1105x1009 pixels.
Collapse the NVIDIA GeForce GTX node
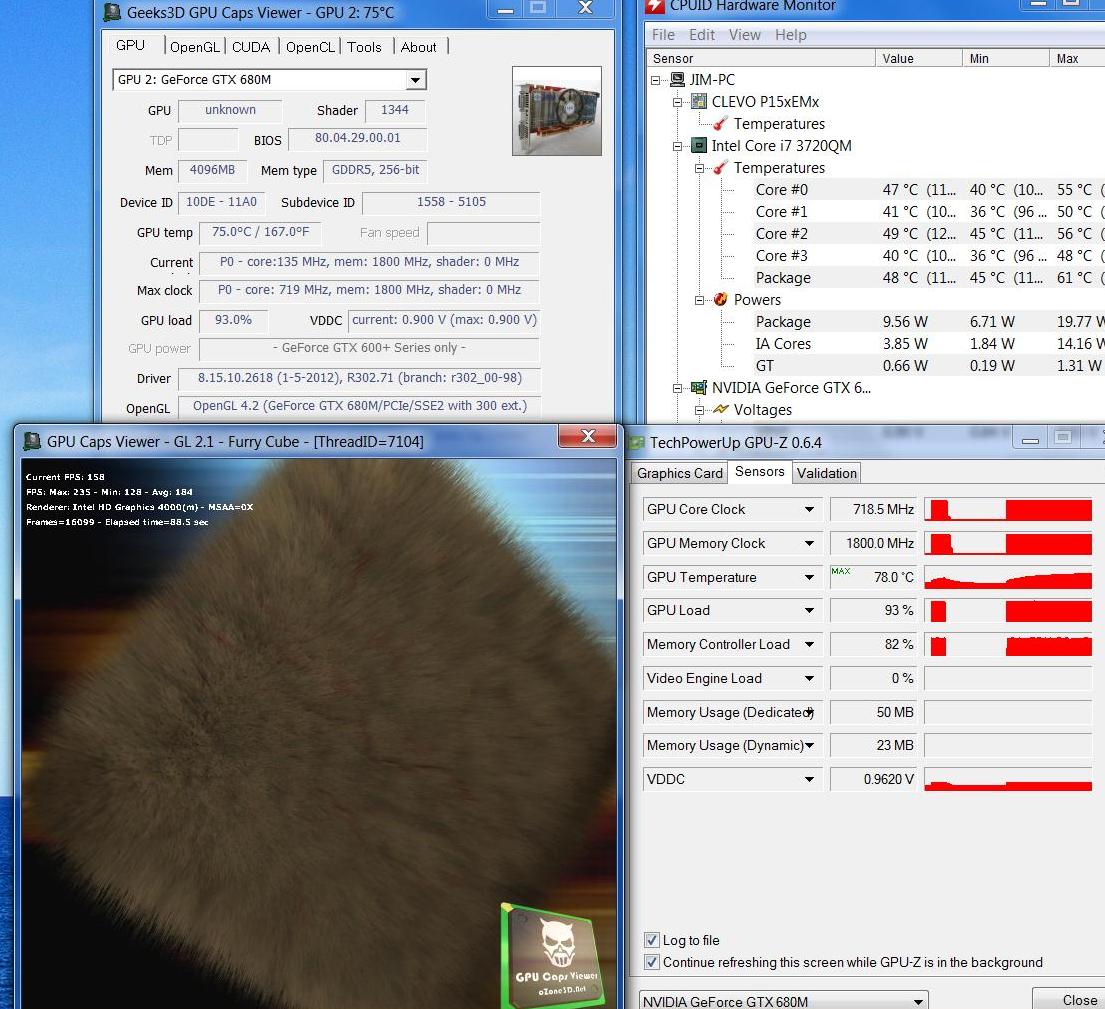point(677,388)
